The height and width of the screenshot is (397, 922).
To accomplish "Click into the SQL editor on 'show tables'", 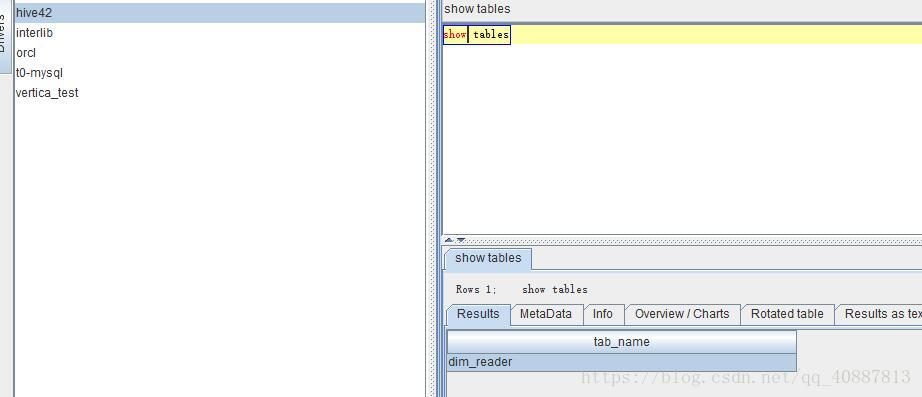I will click(x=476, y=35).
